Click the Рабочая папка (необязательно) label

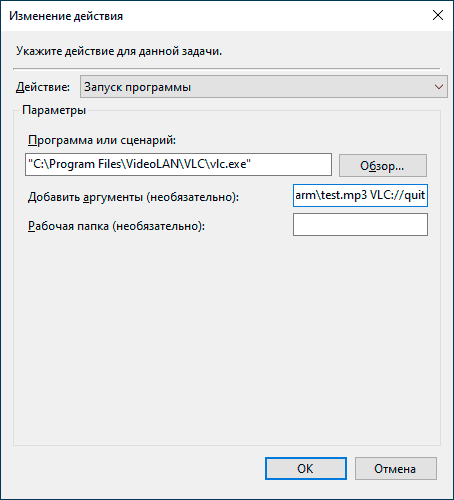tap(116, 226)
